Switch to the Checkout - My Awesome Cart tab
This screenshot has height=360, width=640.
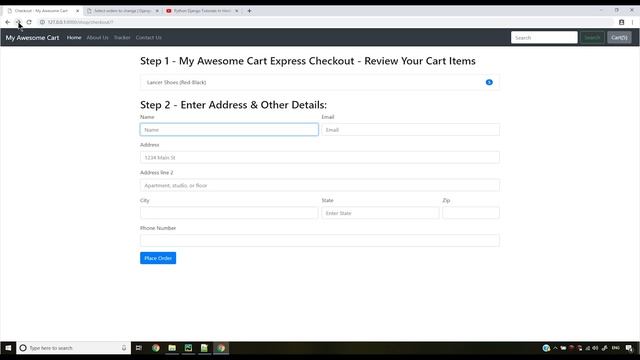tap(42, 11)
